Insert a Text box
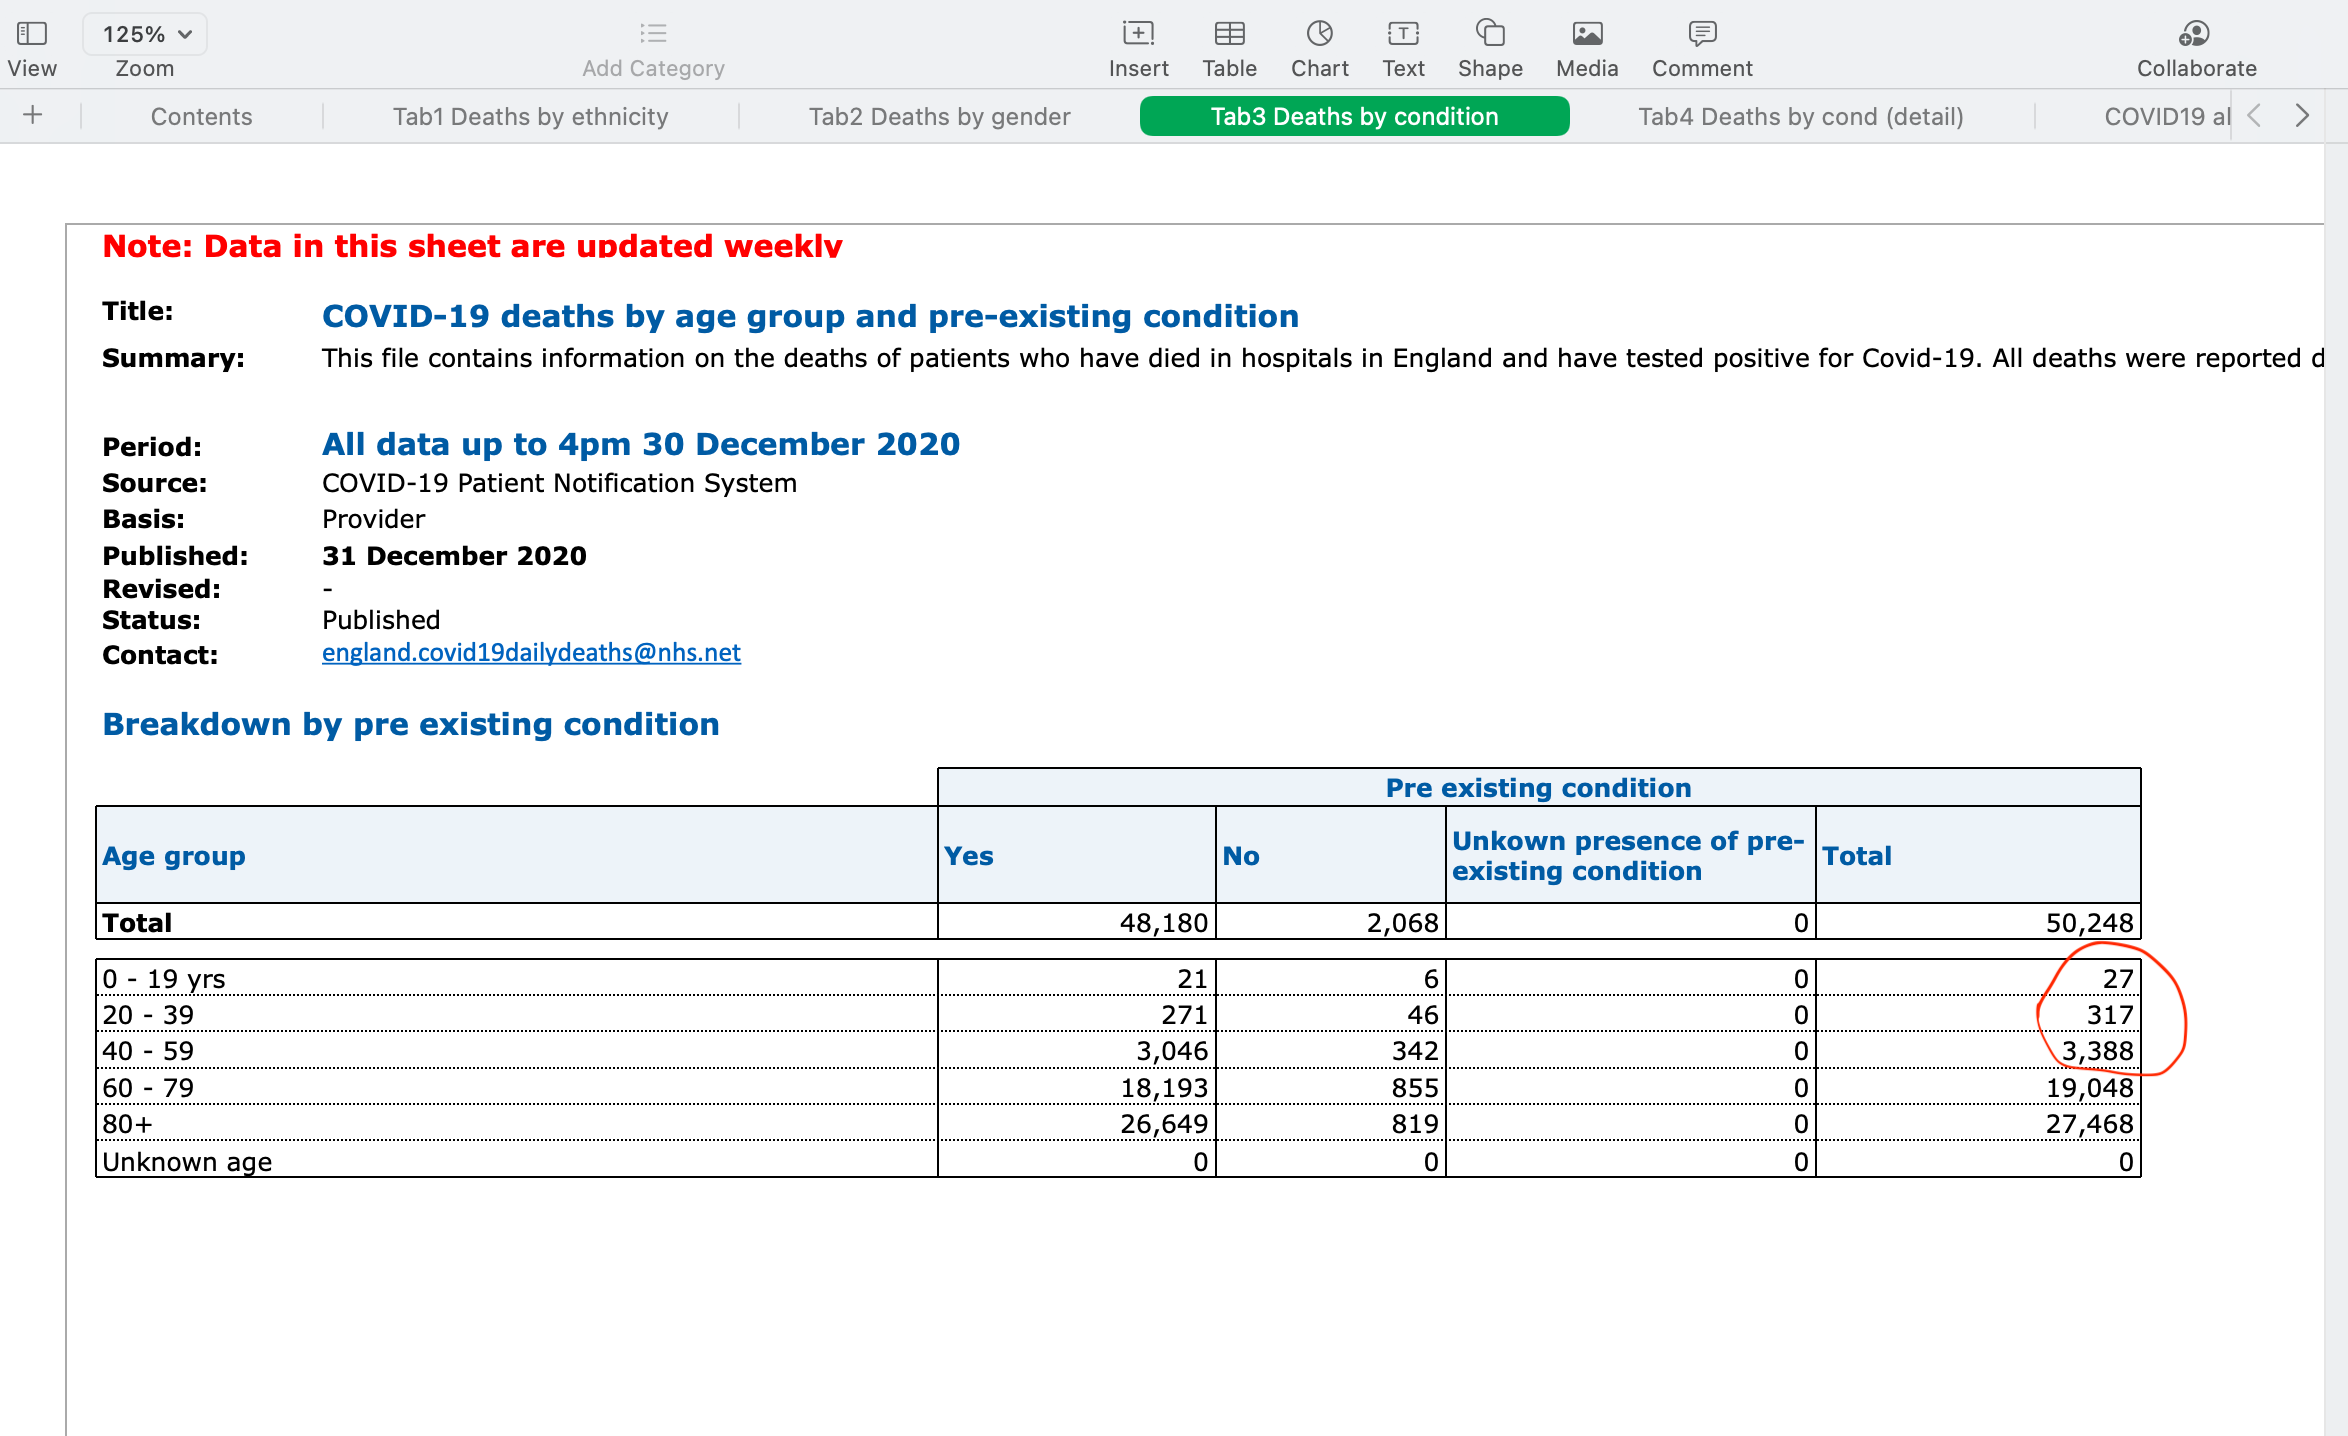The image size is (2348, 1436). point(1403,34)
